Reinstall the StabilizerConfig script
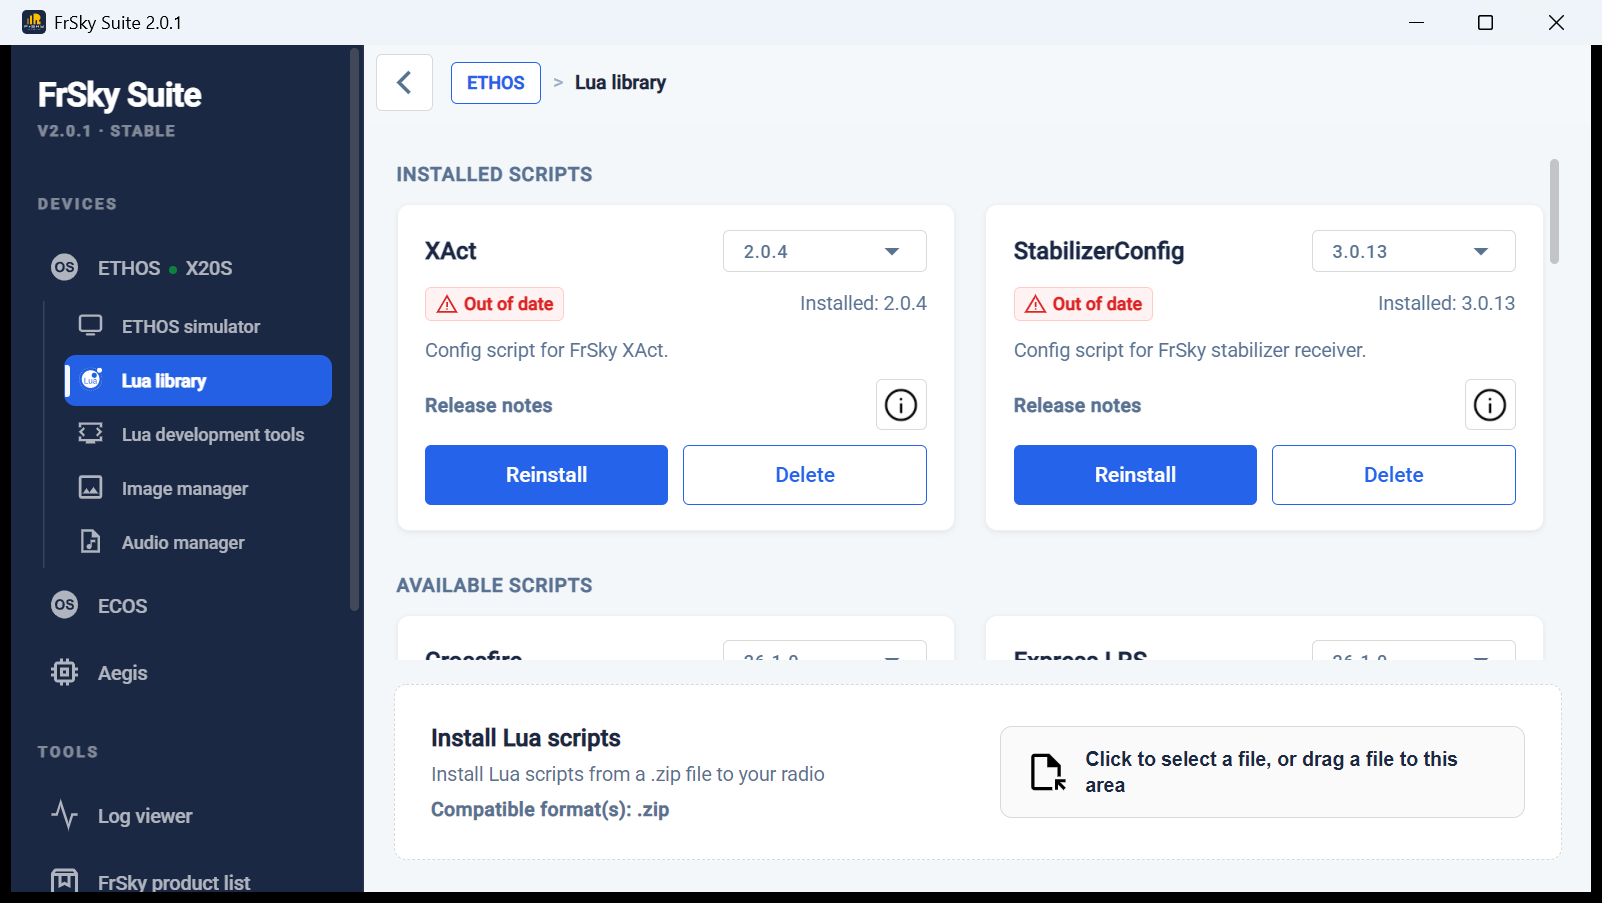Image resolution: width=1602 pixels, height=903 pixels. (1135, 475)
